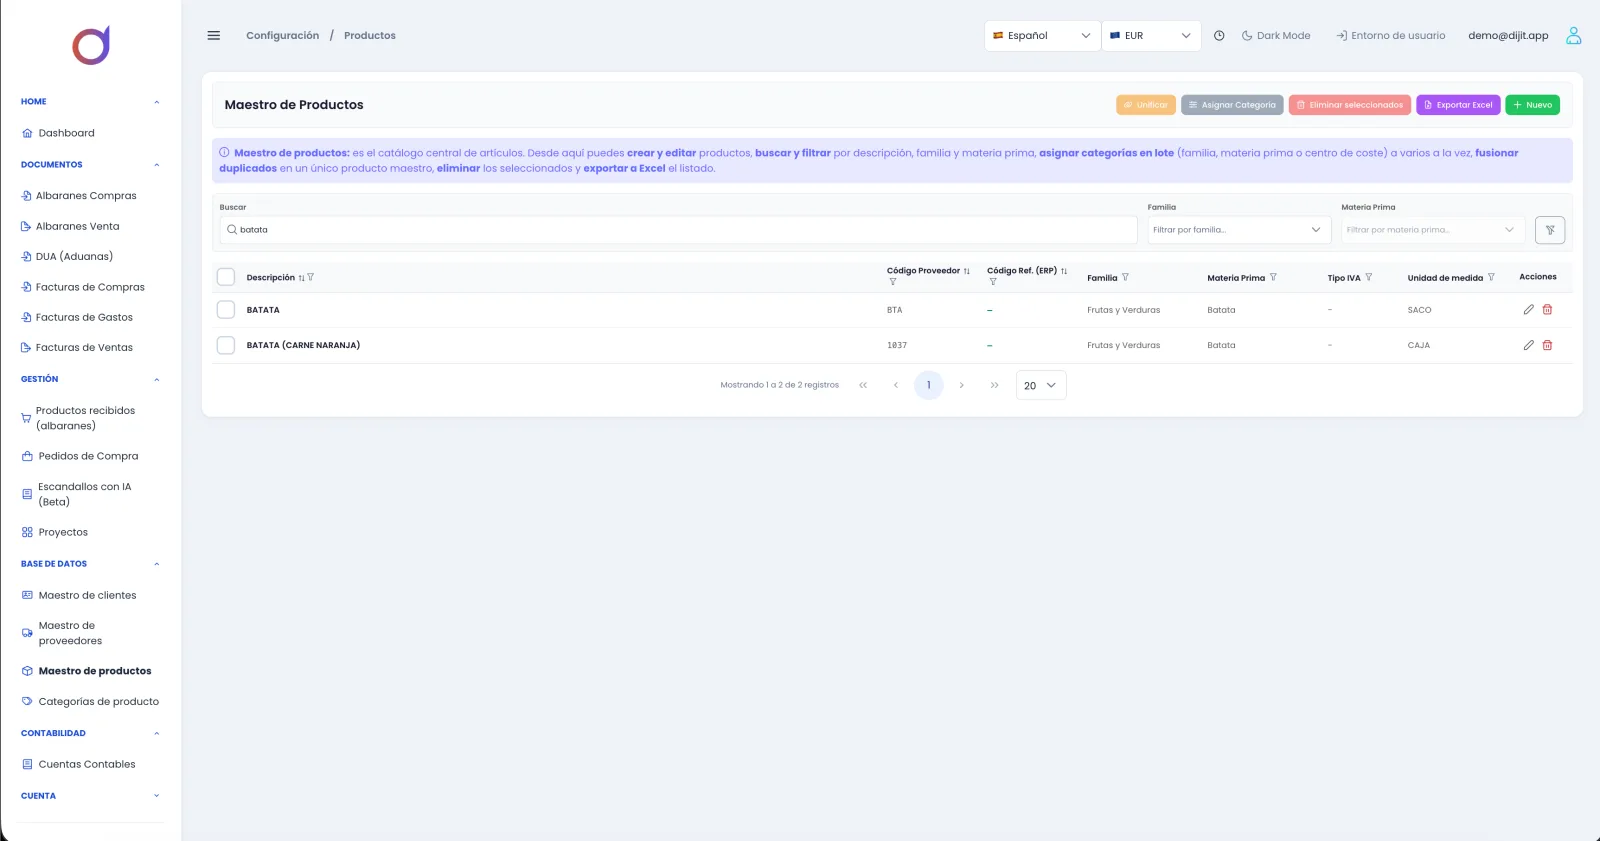Go to the next results page arrow
The height and width of the screenshot is (841, 1600).
pyautogui.click(x=961, y=385)
